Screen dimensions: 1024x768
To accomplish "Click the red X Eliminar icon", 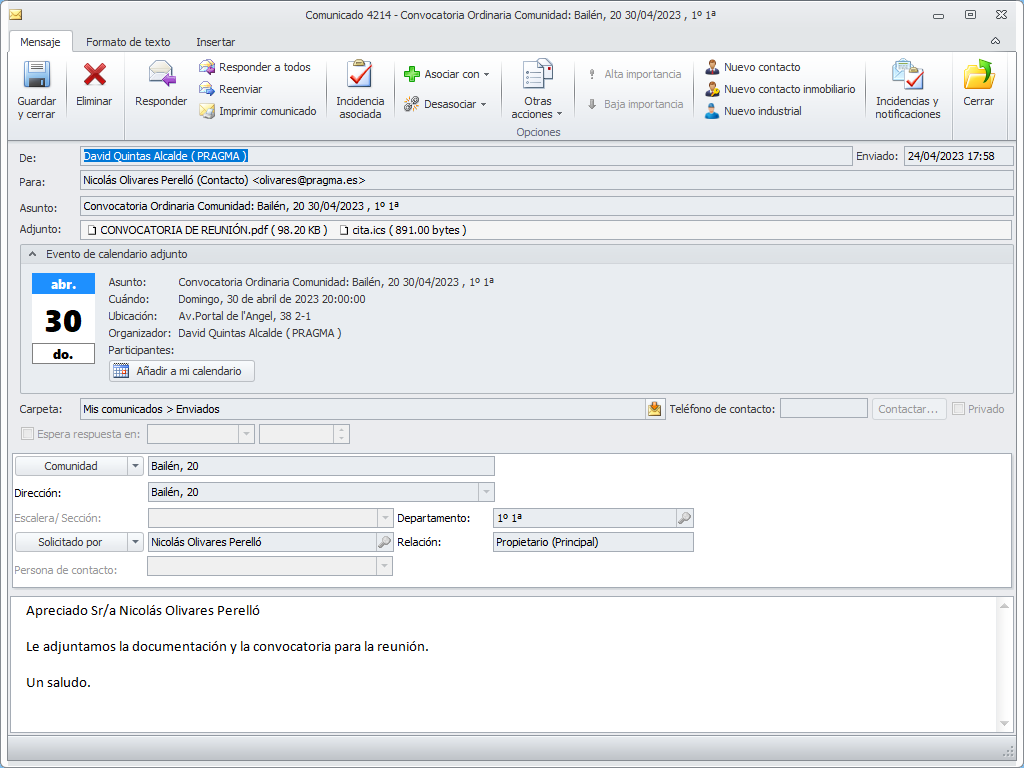I will 94,74.
